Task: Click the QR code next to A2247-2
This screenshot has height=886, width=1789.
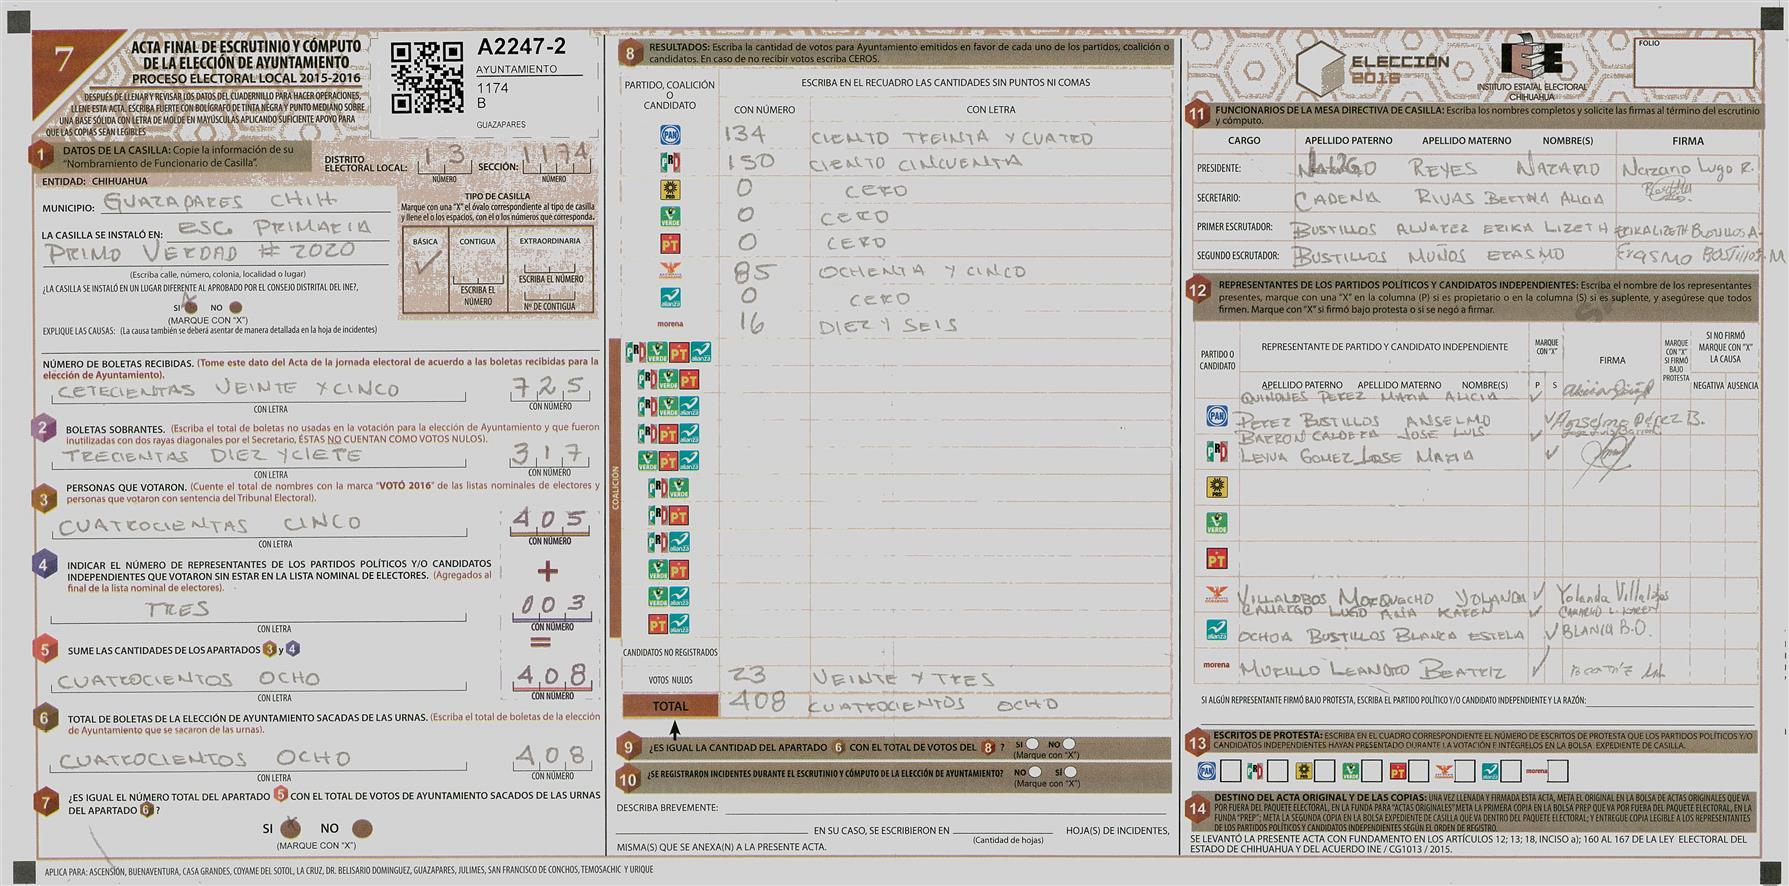Action: tap(427, 77)
